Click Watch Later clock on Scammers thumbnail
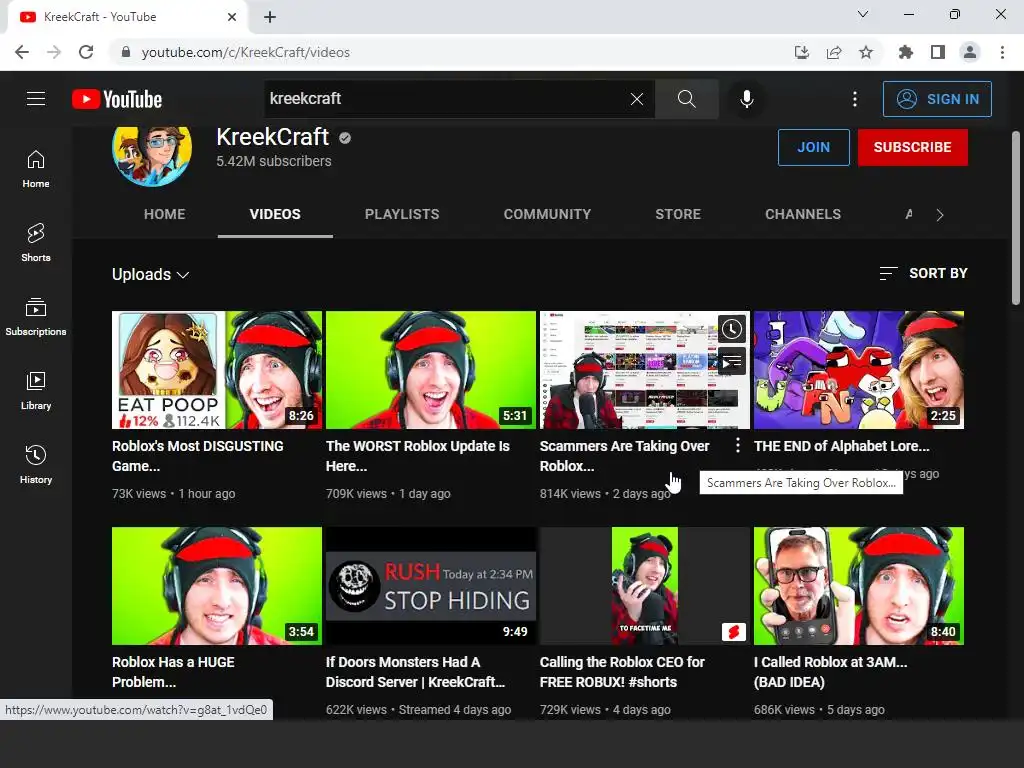Image resolution: width=1024 pixels, height=768 pixels. point(731,329)
